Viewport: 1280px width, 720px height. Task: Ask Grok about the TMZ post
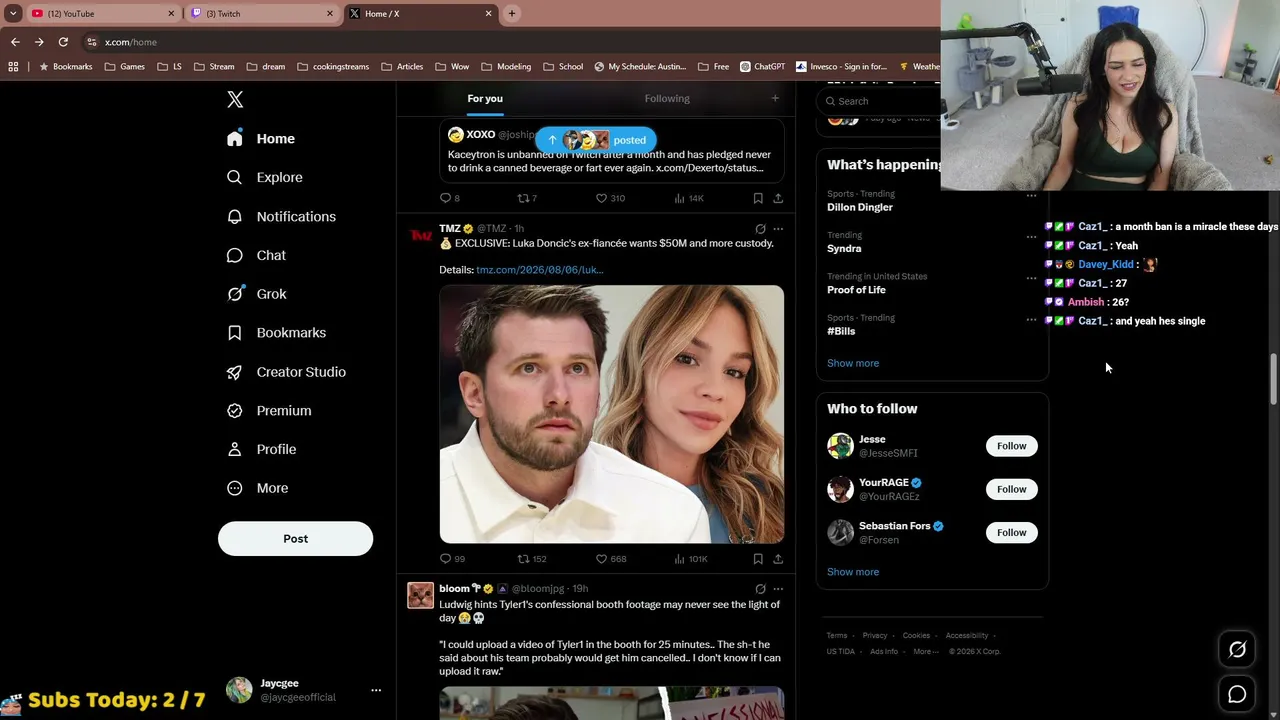(760, 229)
